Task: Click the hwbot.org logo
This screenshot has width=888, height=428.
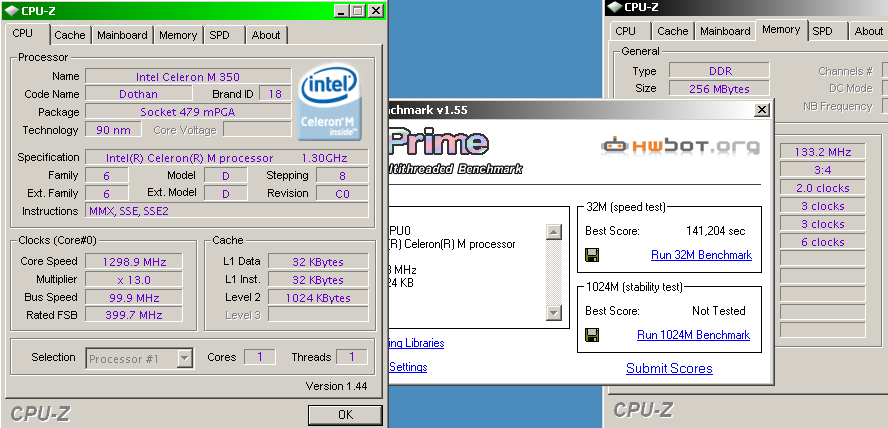Action: tap(680, 146)
